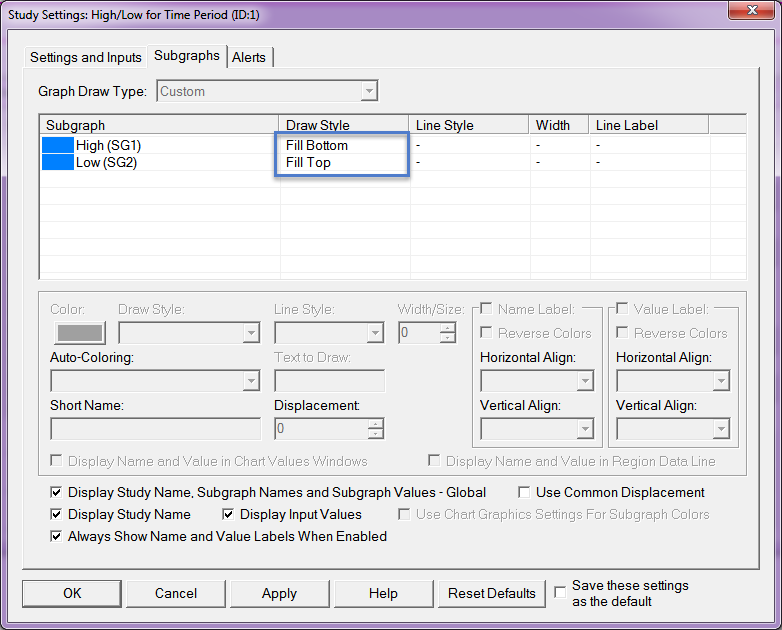Uncheck Always Show Name and Value Labels
782x630 pixels.
point(56,536)
